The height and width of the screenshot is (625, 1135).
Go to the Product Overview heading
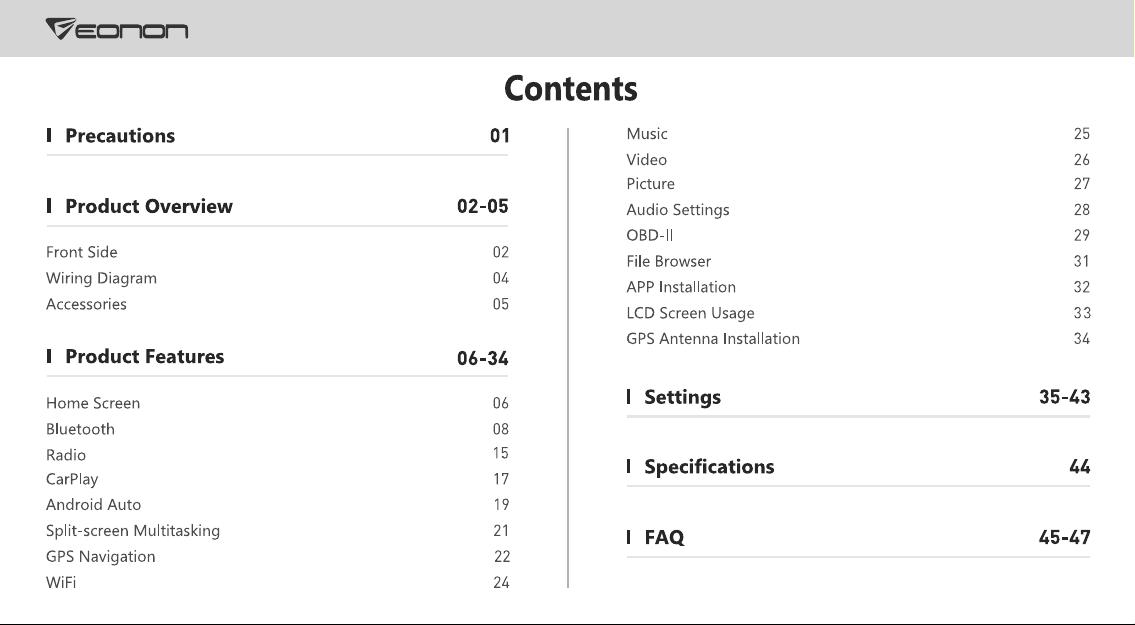[x=149, y=206]
